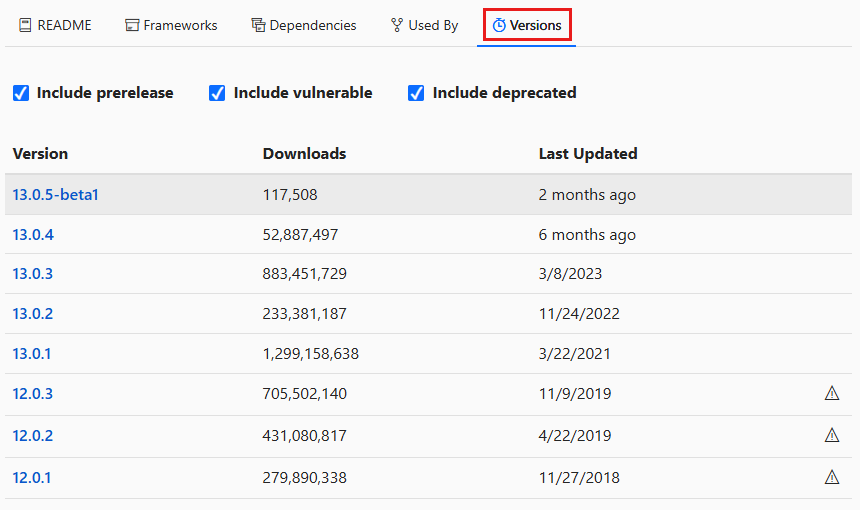
Task: Click download count 431,080,817
Action: tap(305, 436)
